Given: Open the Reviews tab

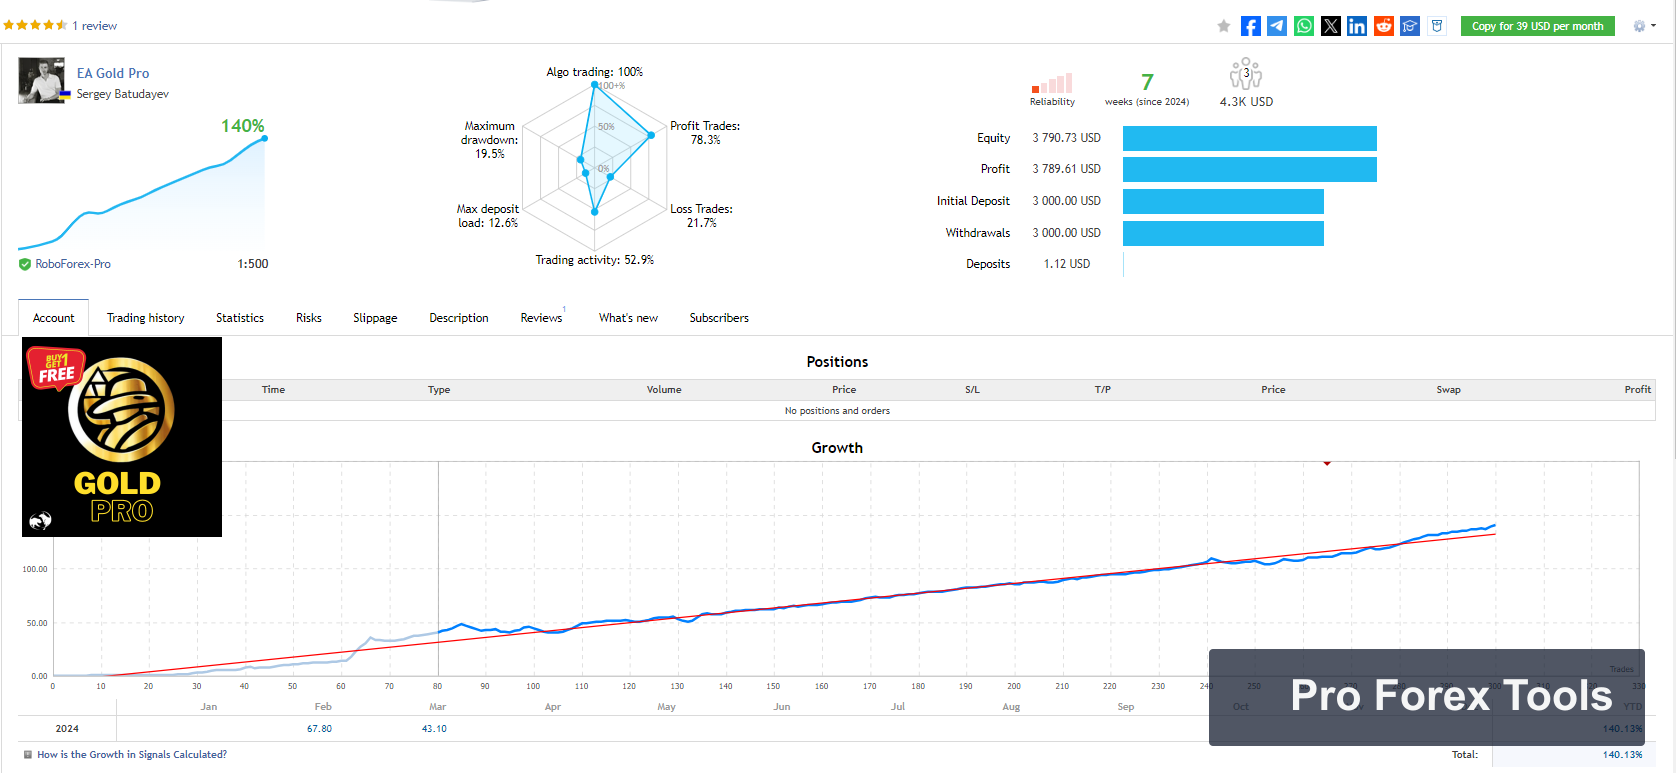Looking at the screenshot, I should pos(542,318).
